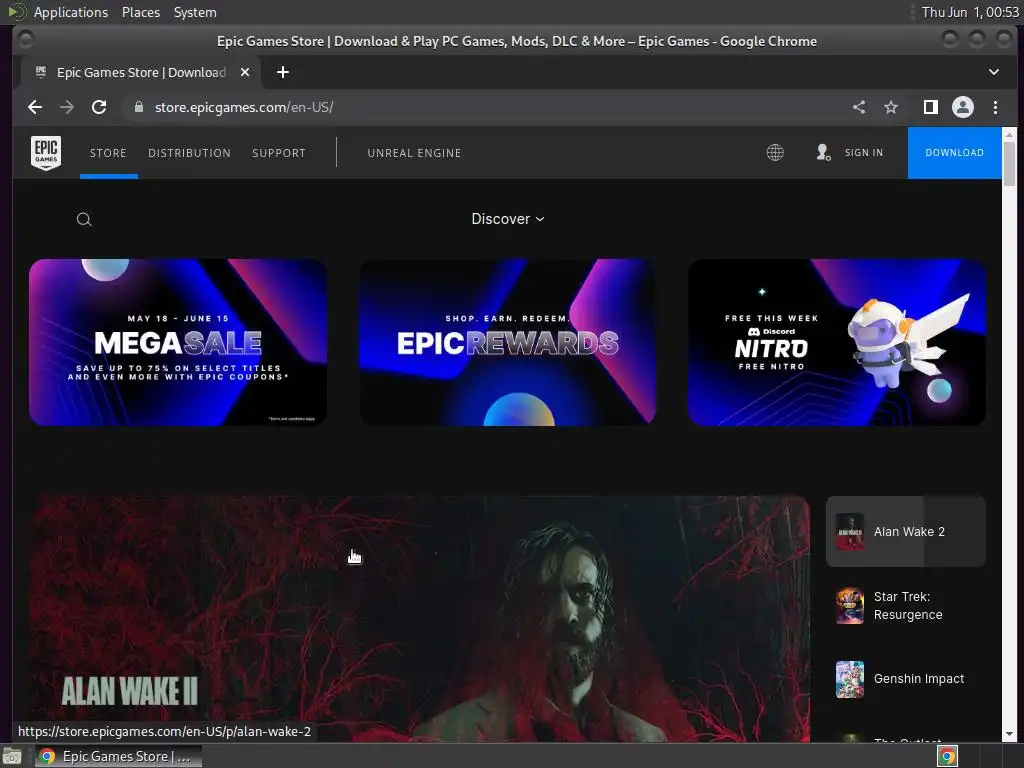Click the sign-in user avatar icon
This screenshot has width=1024, height=768.
click(823, 153)
